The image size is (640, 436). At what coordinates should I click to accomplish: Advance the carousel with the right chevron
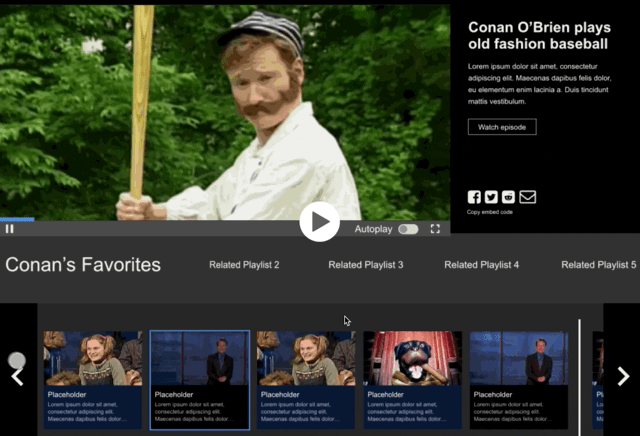pos(623,376)
